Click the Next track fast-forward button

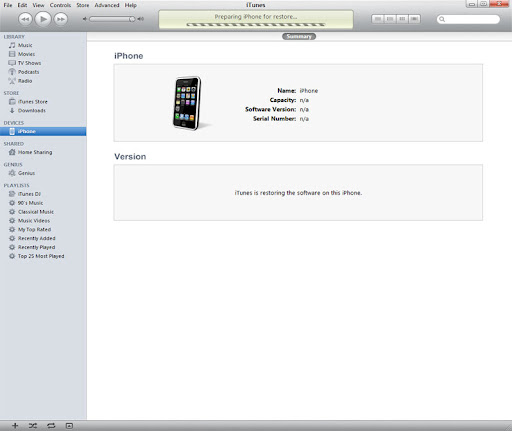point(61,19)
